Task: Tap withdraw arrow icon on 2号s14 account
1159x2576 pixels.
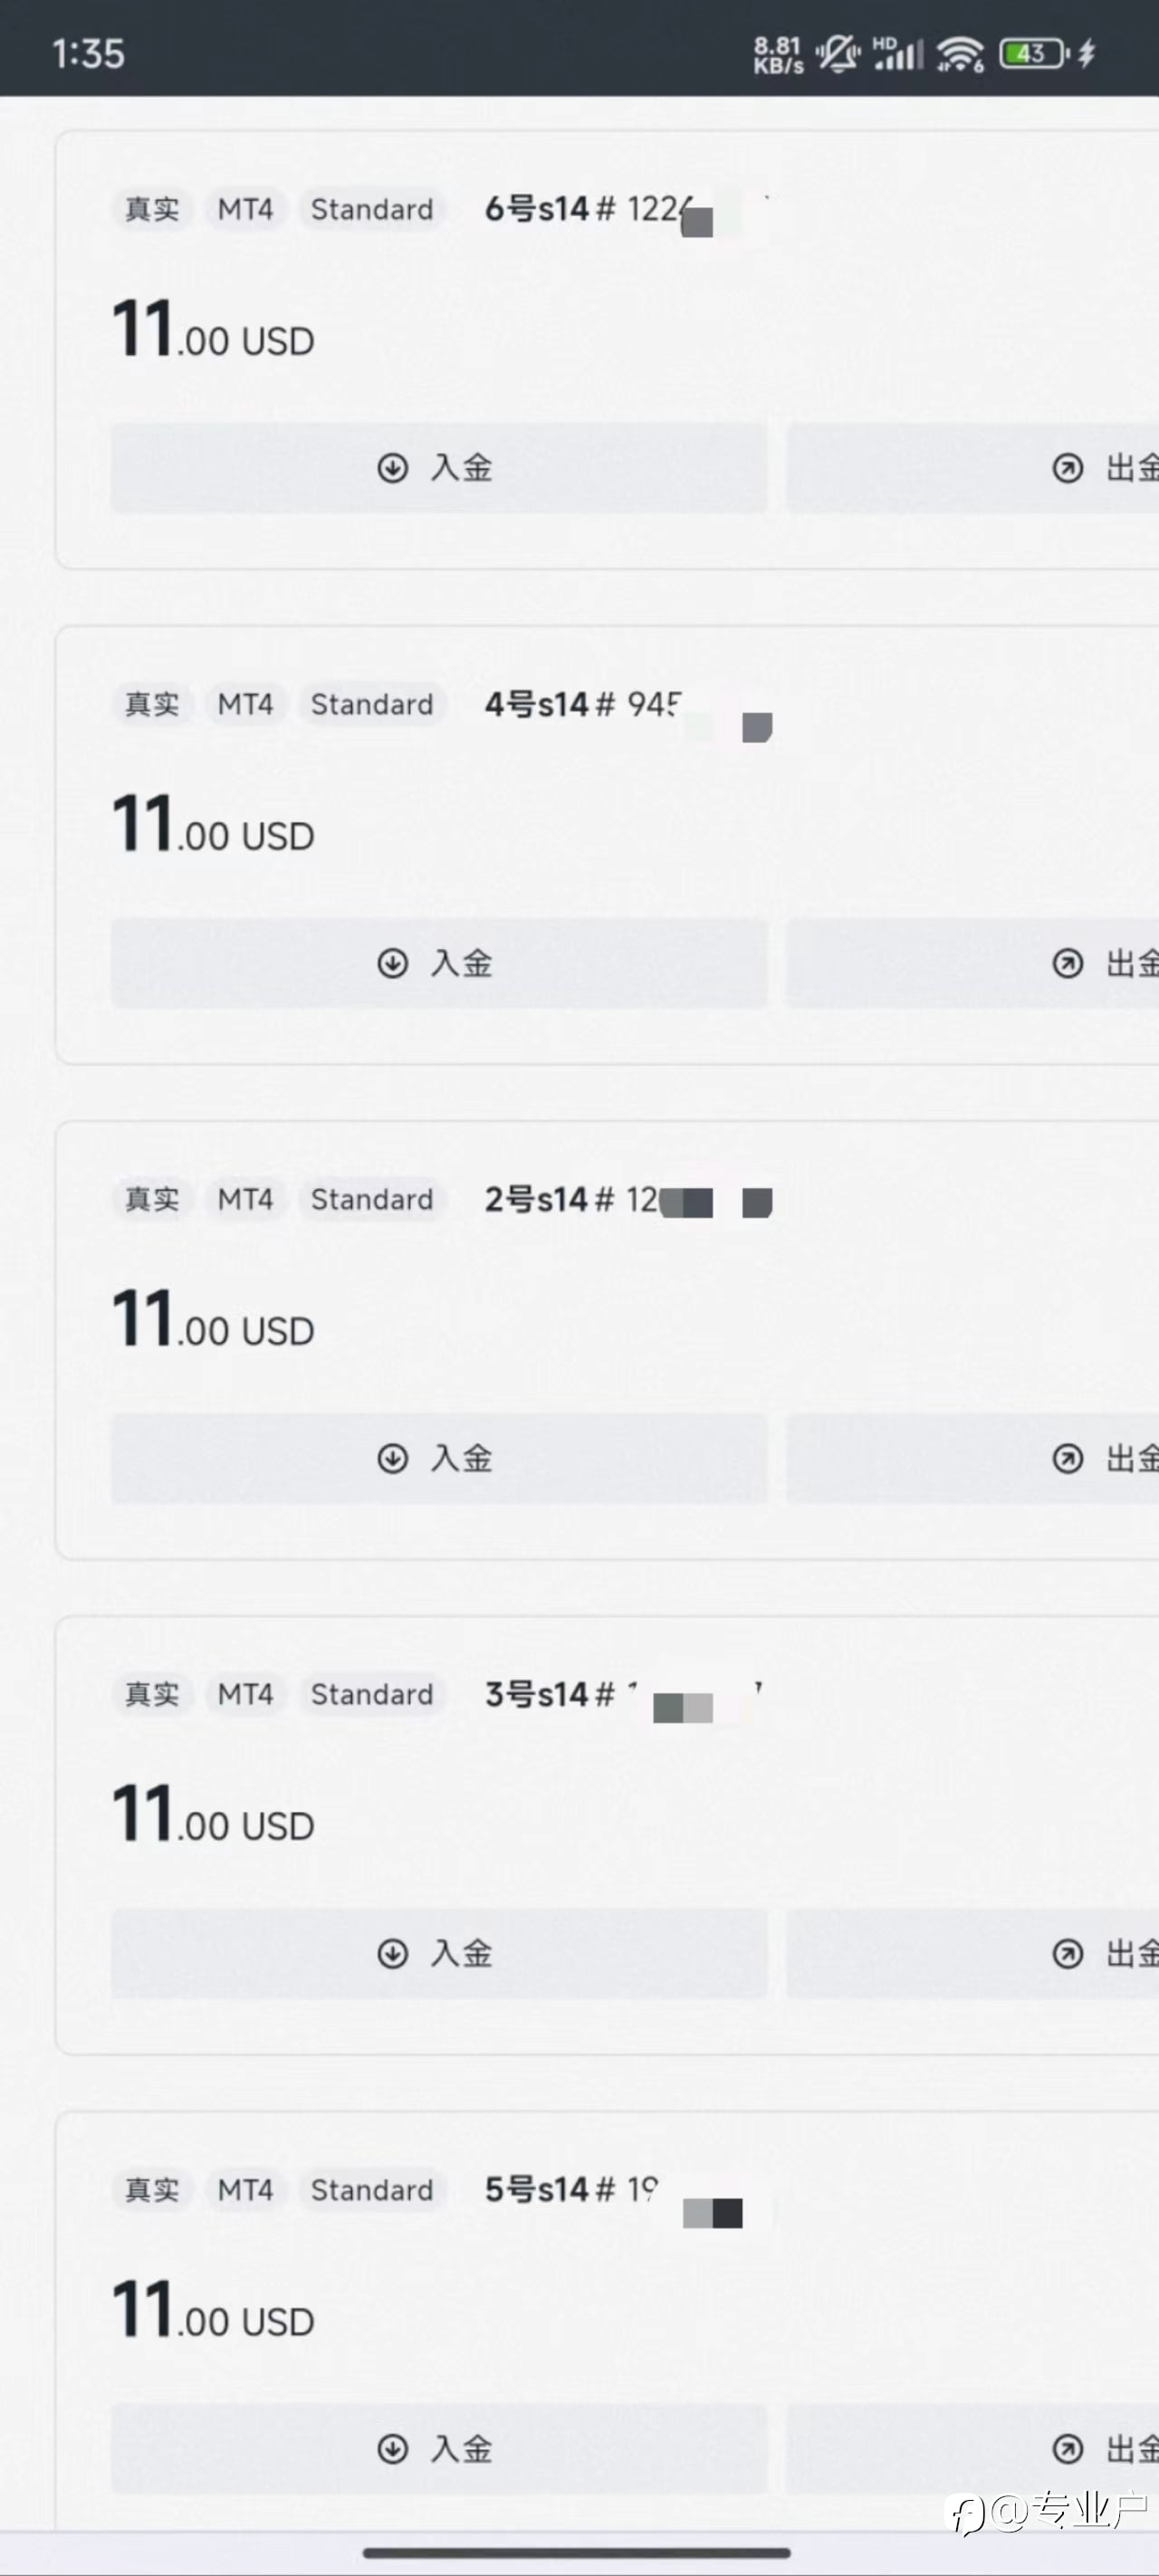Action: pyautogui.click(x=1067, y=1458)
